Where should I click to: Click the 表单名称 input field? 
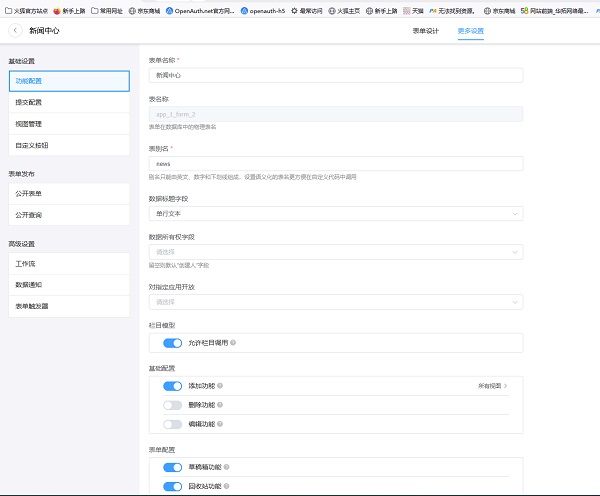click(x=336, y=75)
